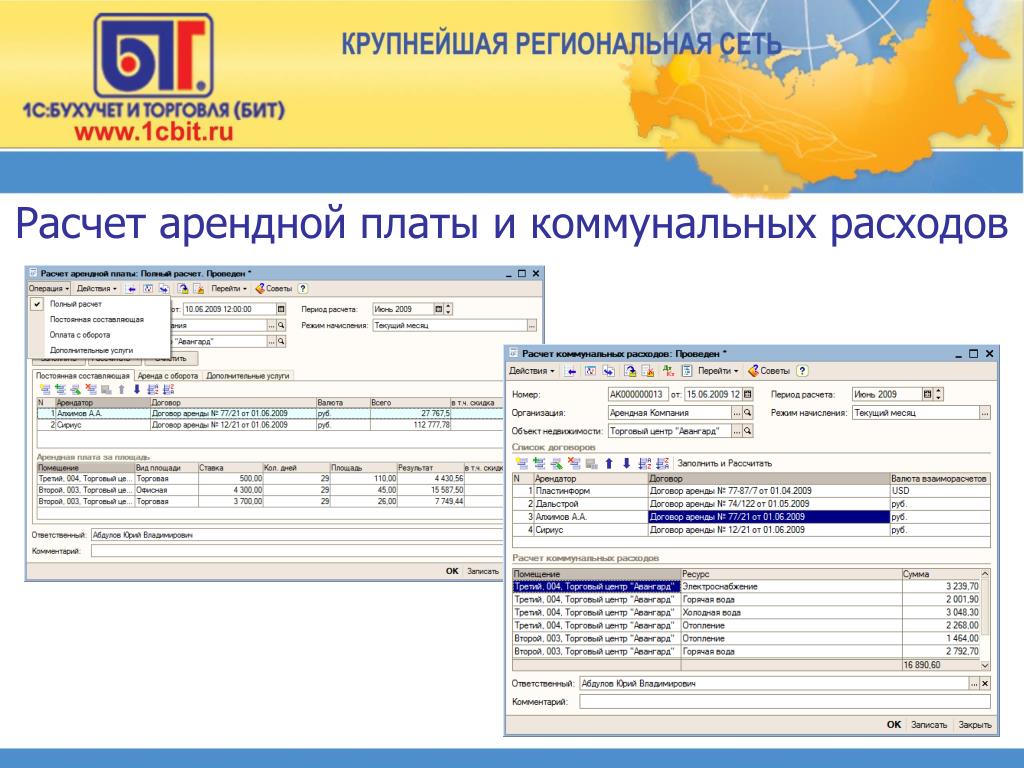This screenshot has width=1024, height=768.
Task: Sort ascending in rent tenants table toolbar
Action: (153, 390)
